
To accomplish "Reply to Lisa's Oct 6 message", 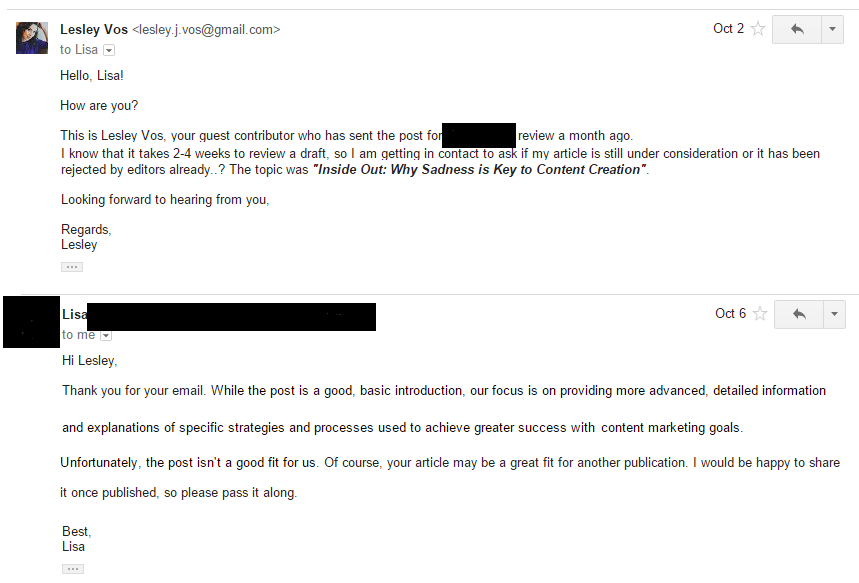I will pos(799,314).
